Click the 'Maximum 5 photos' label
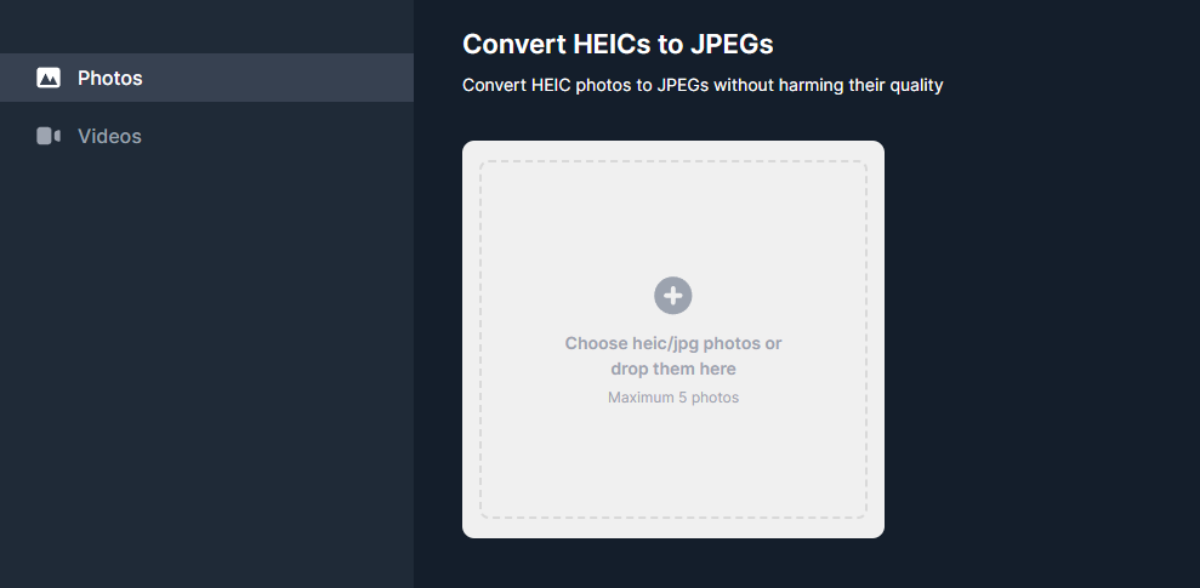1200x588 pixels. (673, 397)
